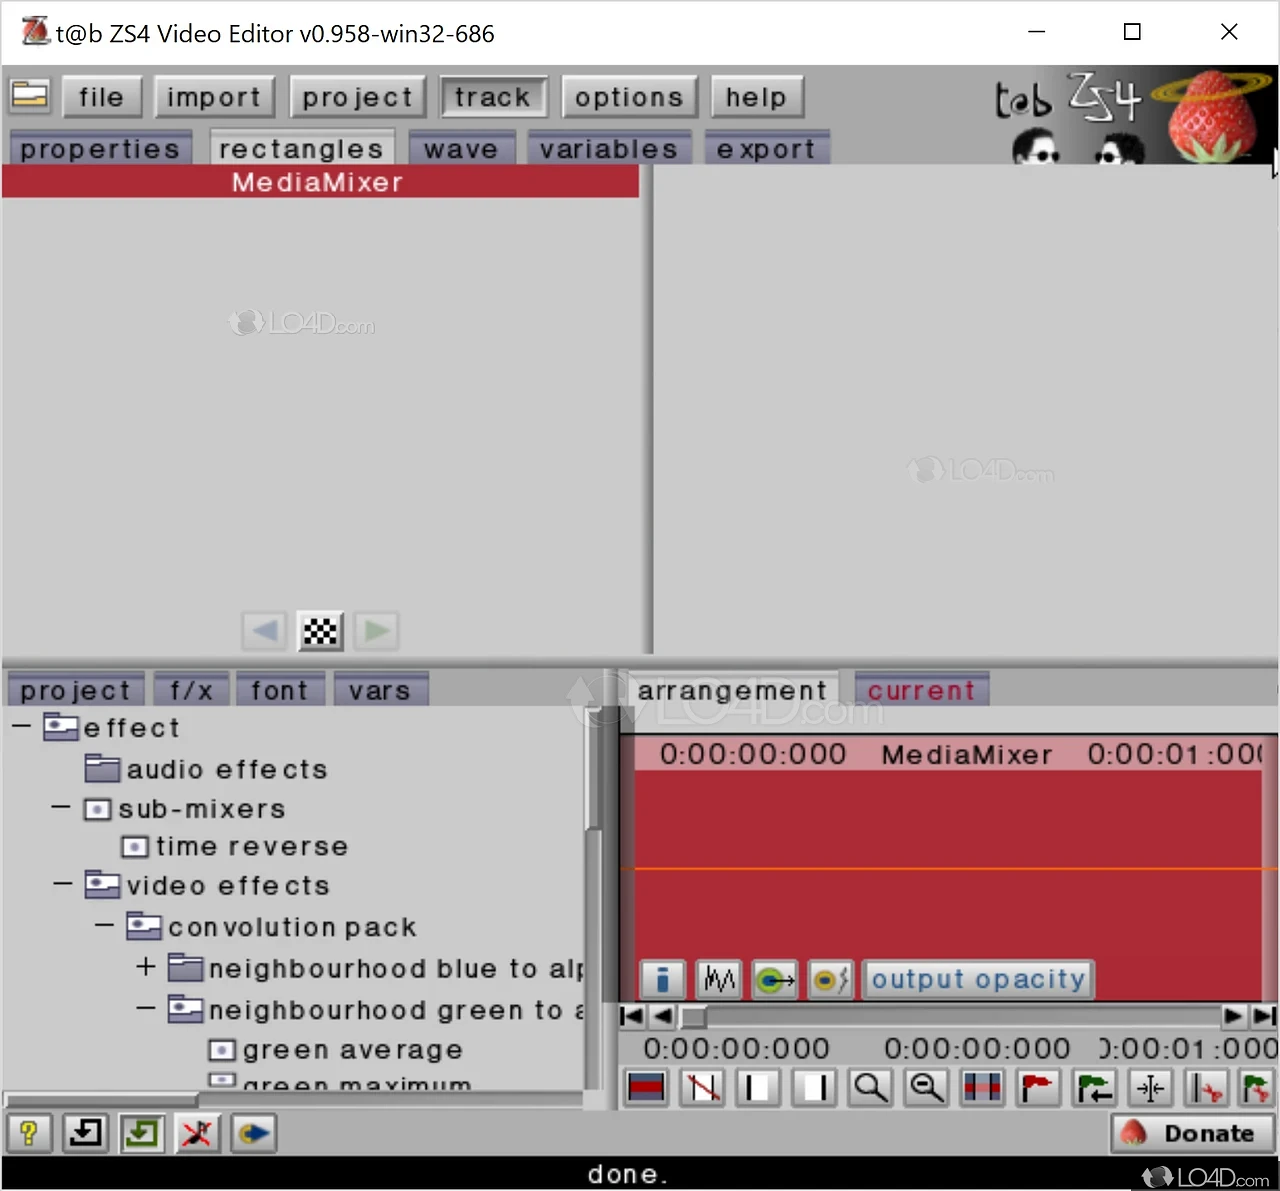Collapse the video effects tree branch

[62, 884]
